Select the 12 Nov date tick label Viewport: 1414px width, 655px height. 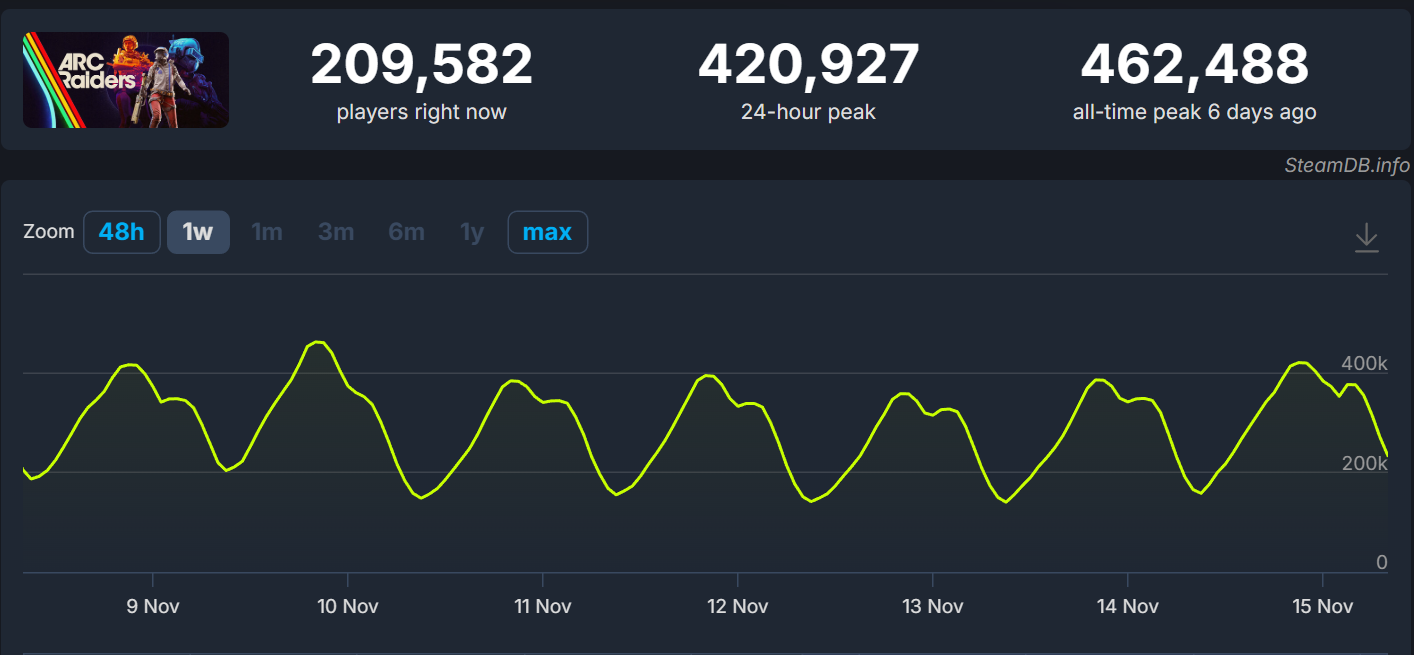[x=737, y=606]
